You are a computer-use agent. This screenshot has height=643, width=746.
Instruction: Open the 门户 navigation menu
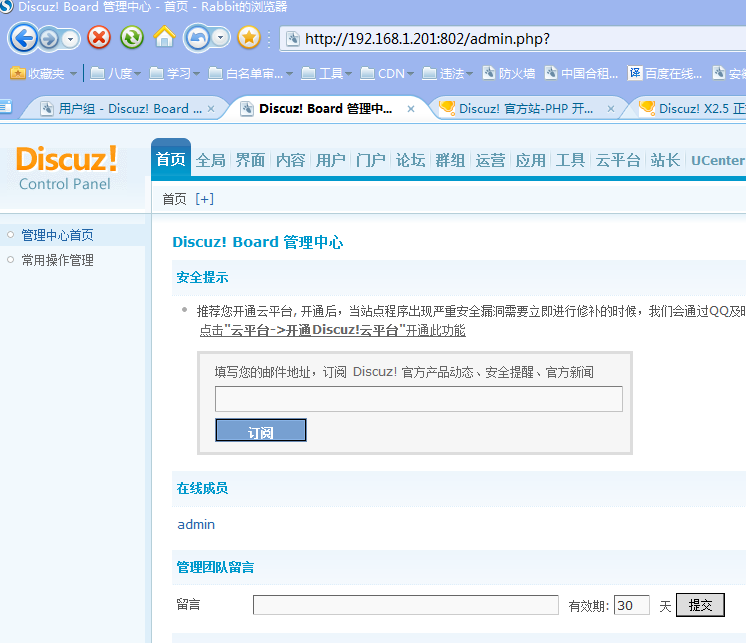pos(371,160)
